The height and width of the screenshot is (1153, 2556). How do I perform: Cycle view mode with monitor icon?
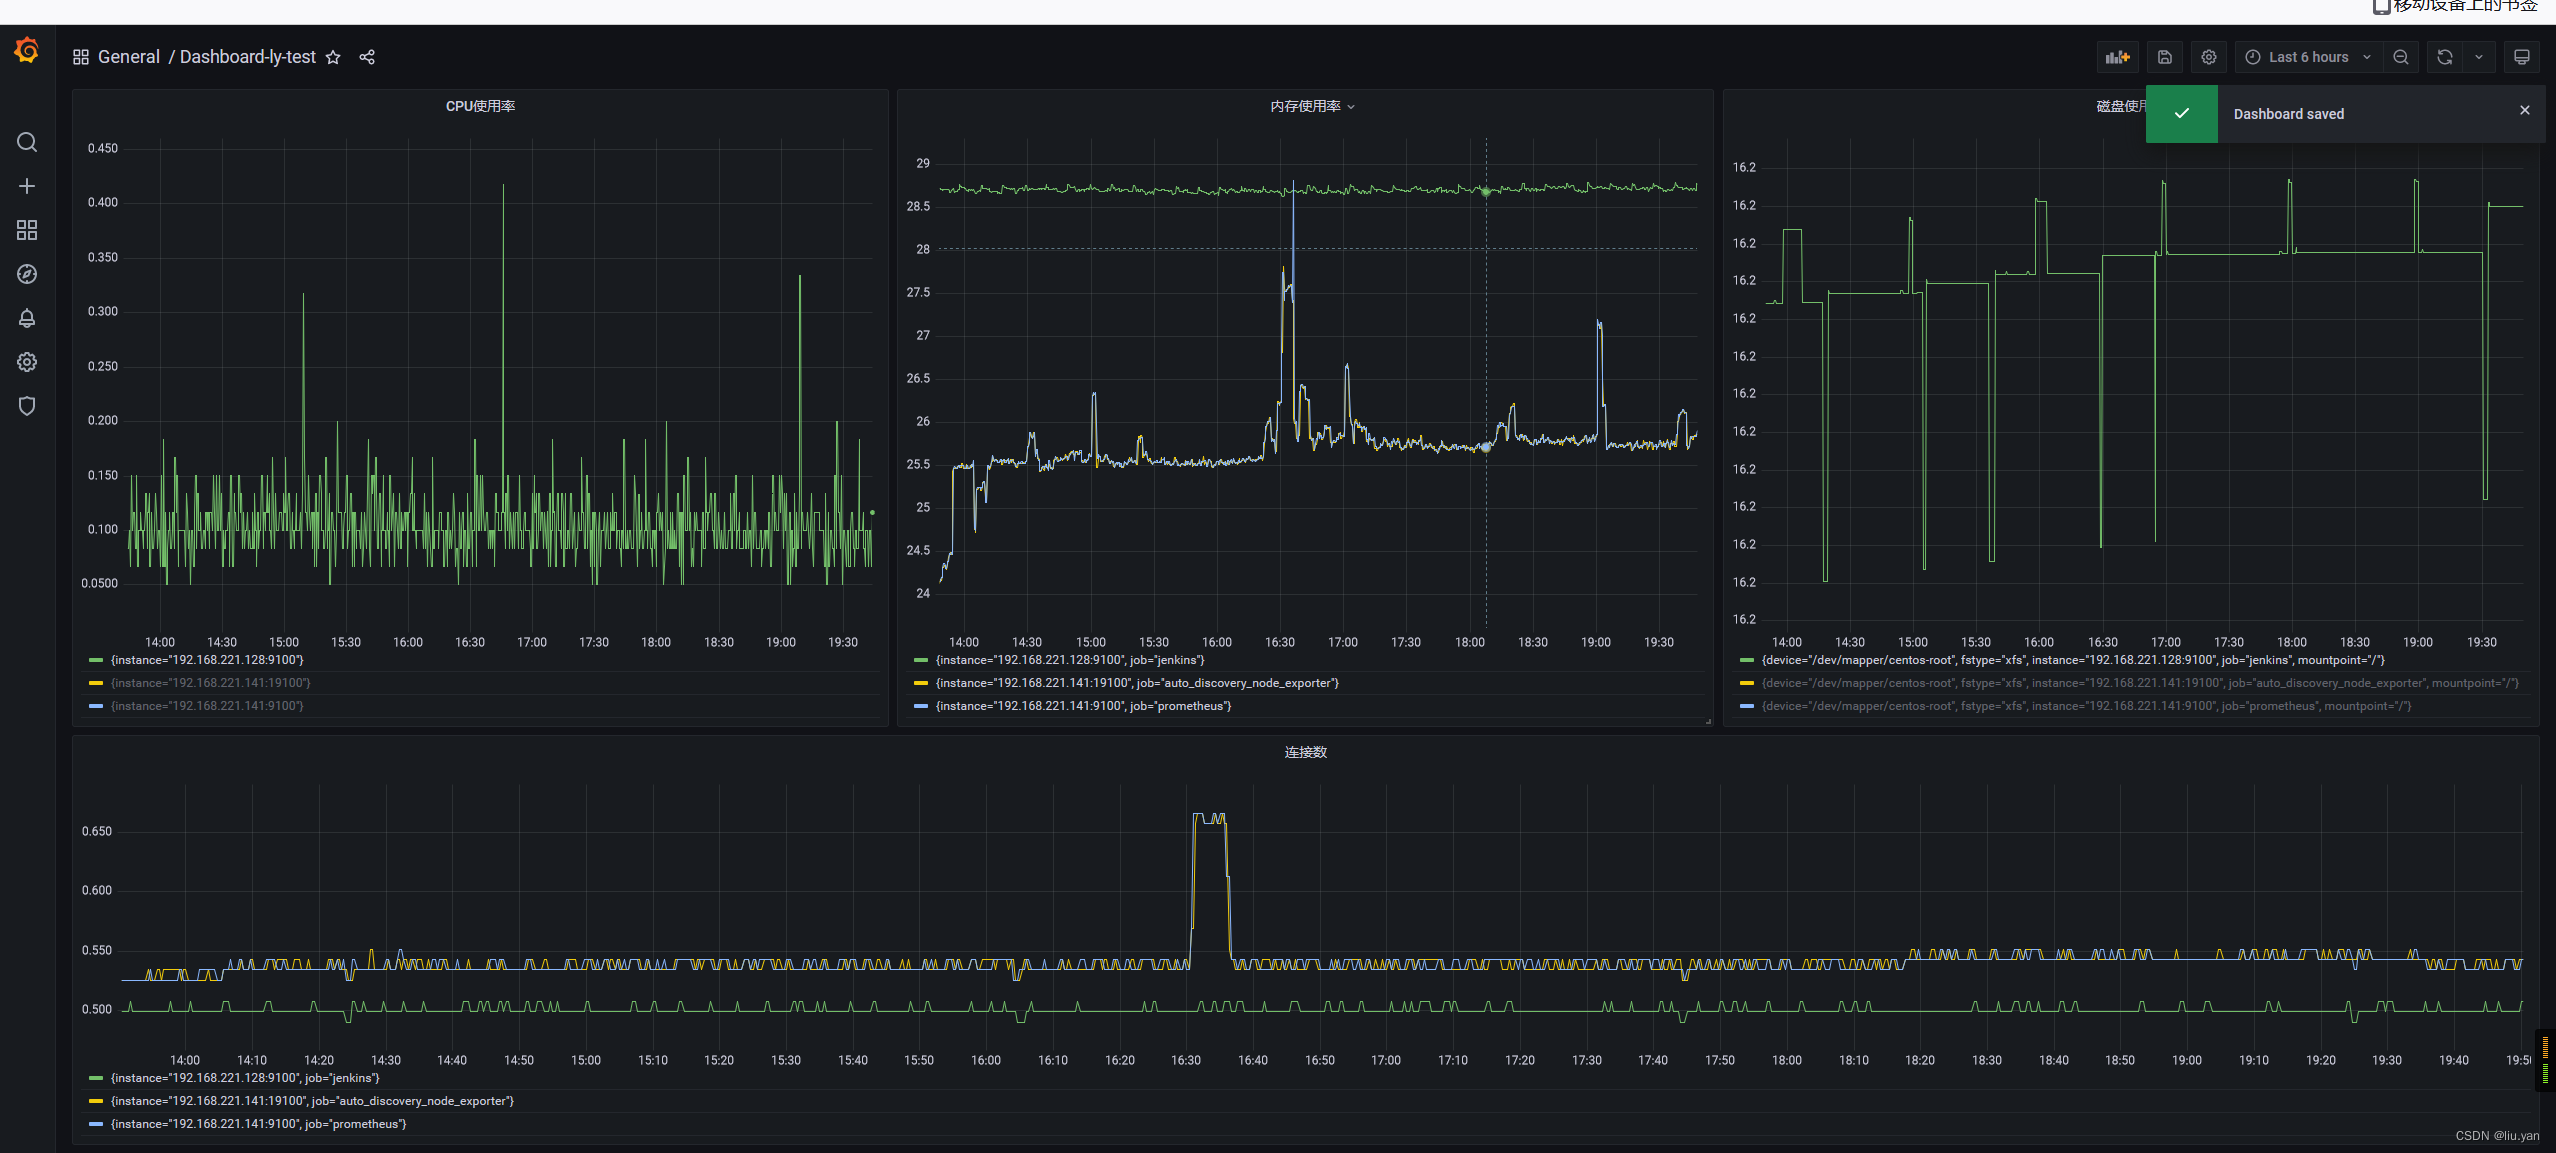[x=2521, y=57]
